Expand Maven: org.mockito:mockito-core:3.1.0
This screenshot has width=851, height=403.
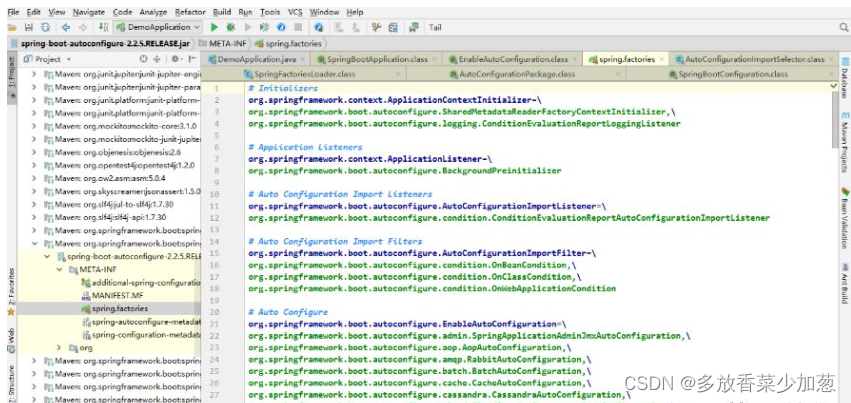pyautogui.click(x=34, y=126)
